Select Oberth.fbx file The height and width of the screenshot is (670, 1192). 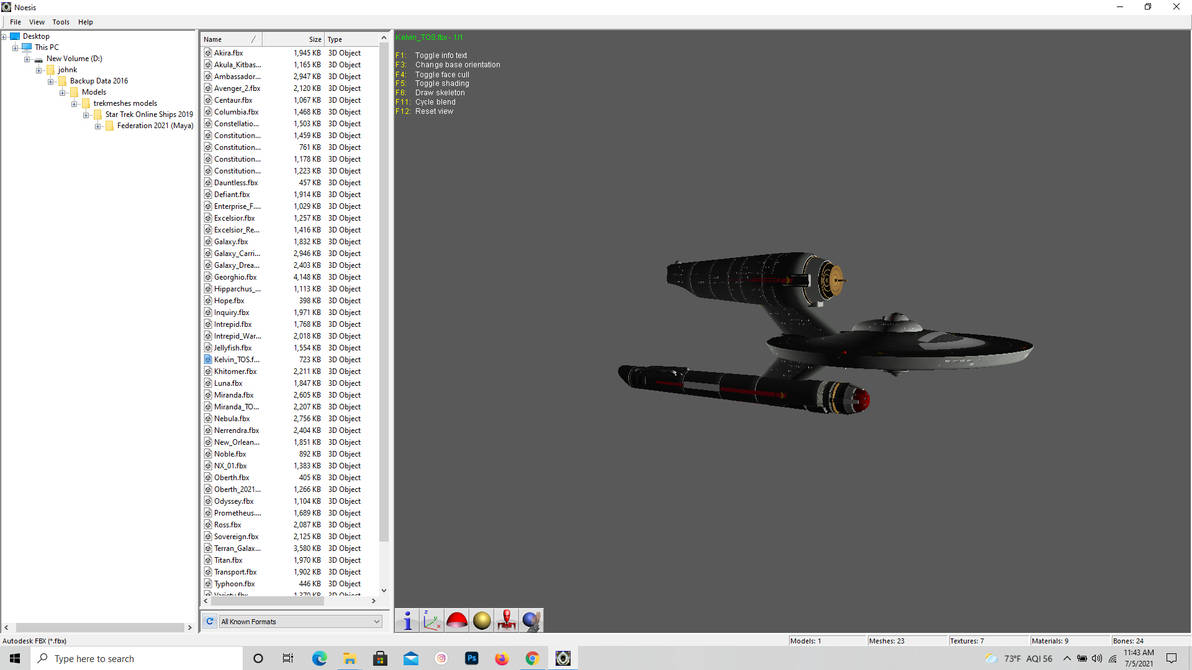(231, 478)
